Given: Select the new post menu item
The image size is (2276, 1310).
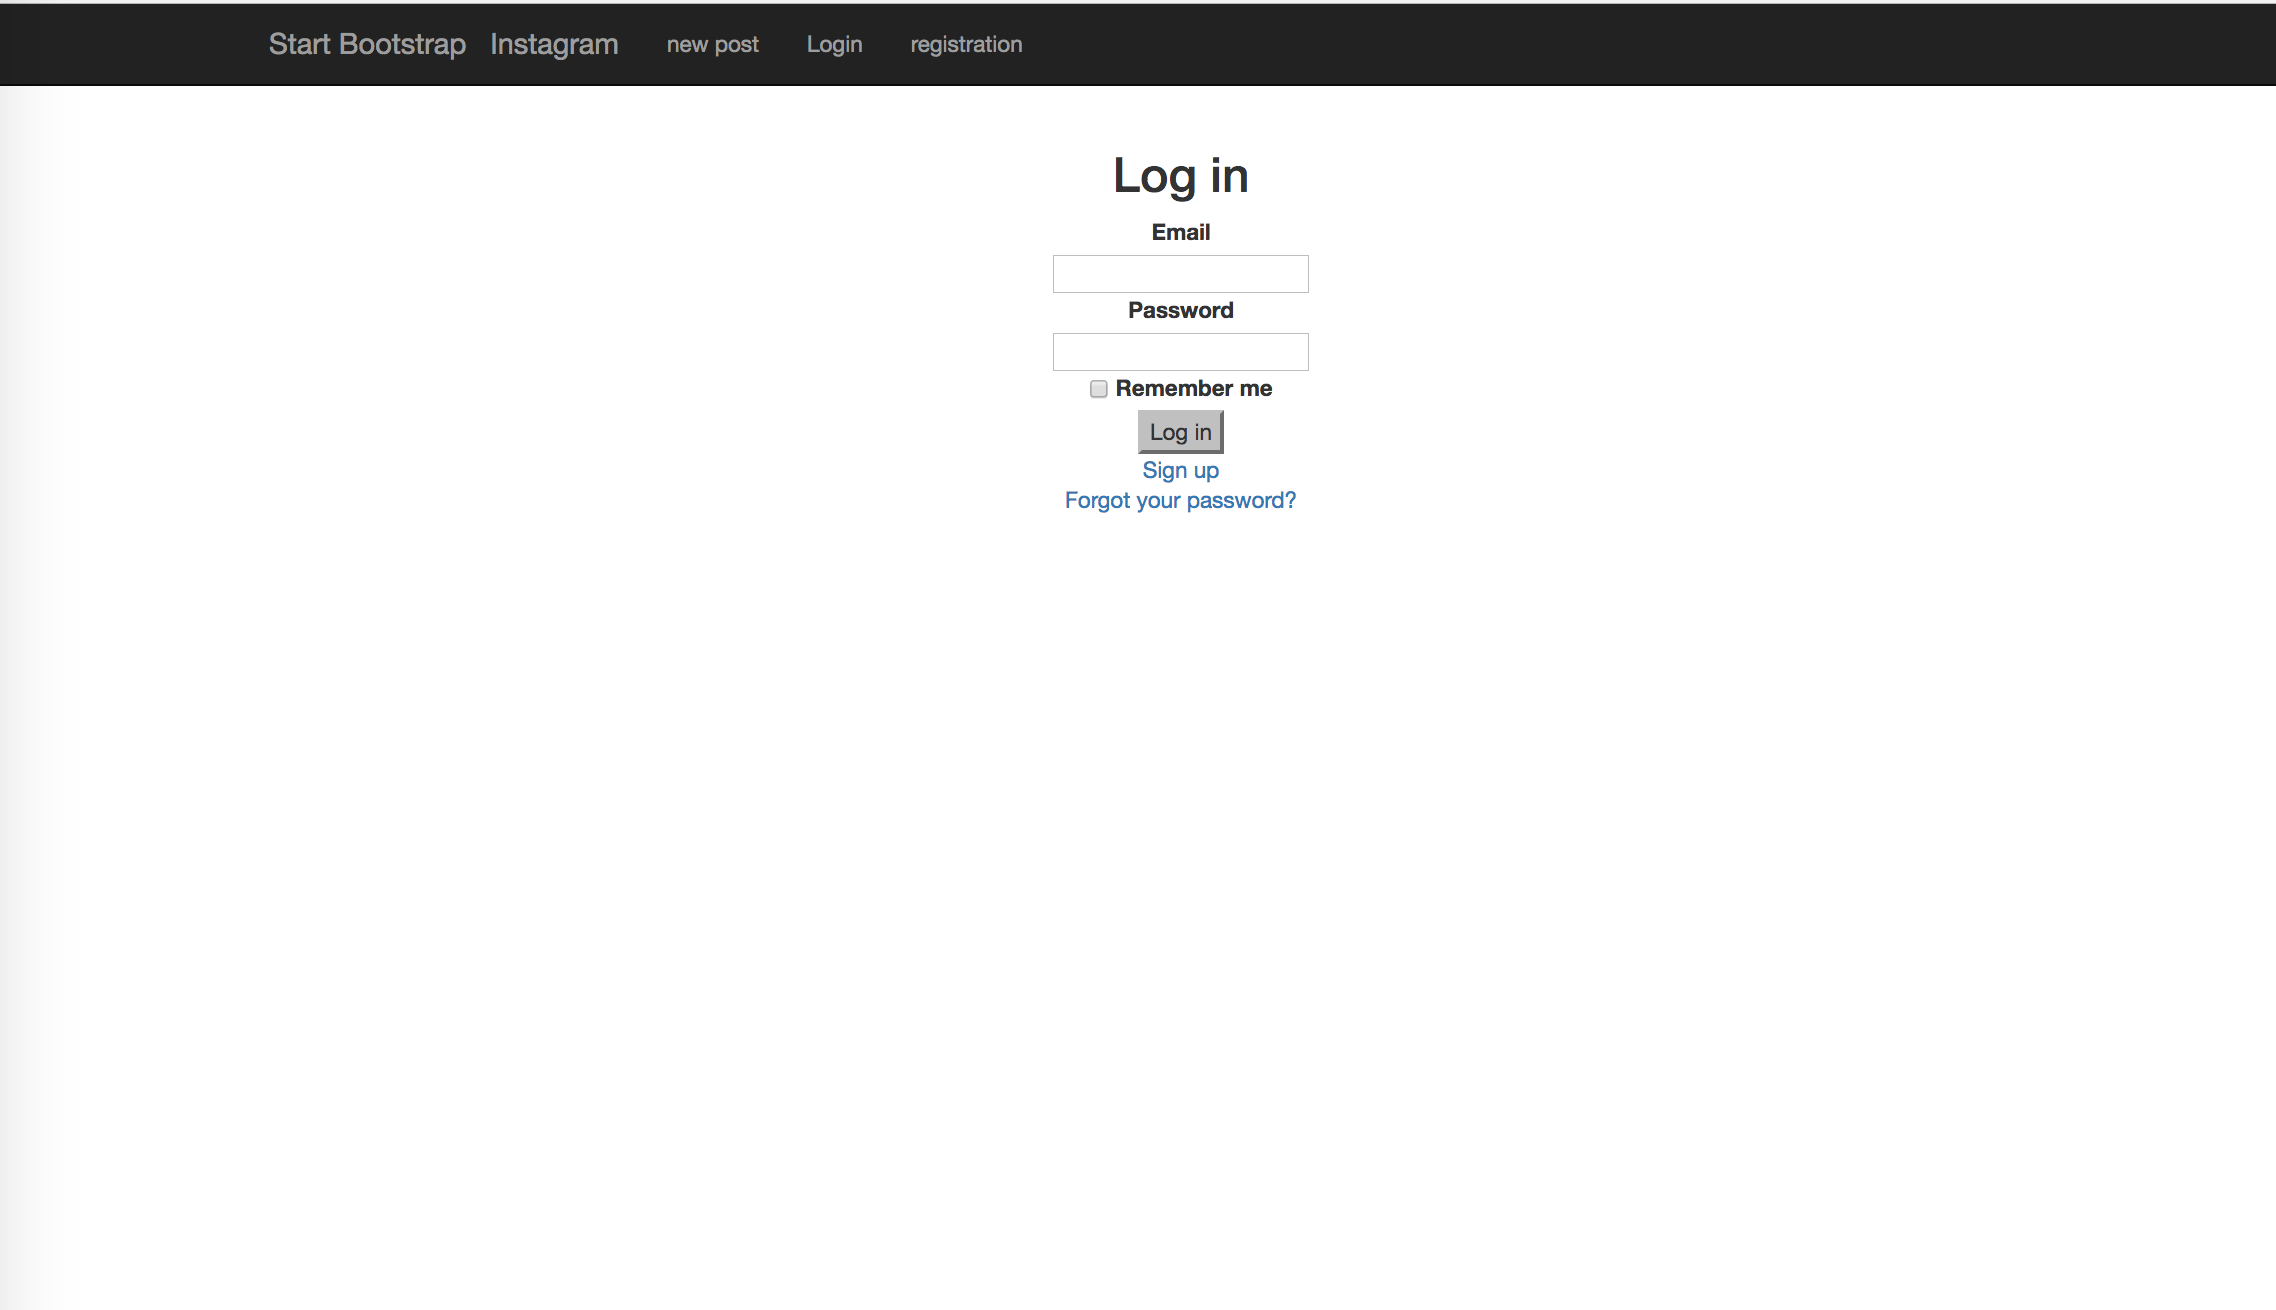Looking at the screenshot, I should tap(712, 44).
